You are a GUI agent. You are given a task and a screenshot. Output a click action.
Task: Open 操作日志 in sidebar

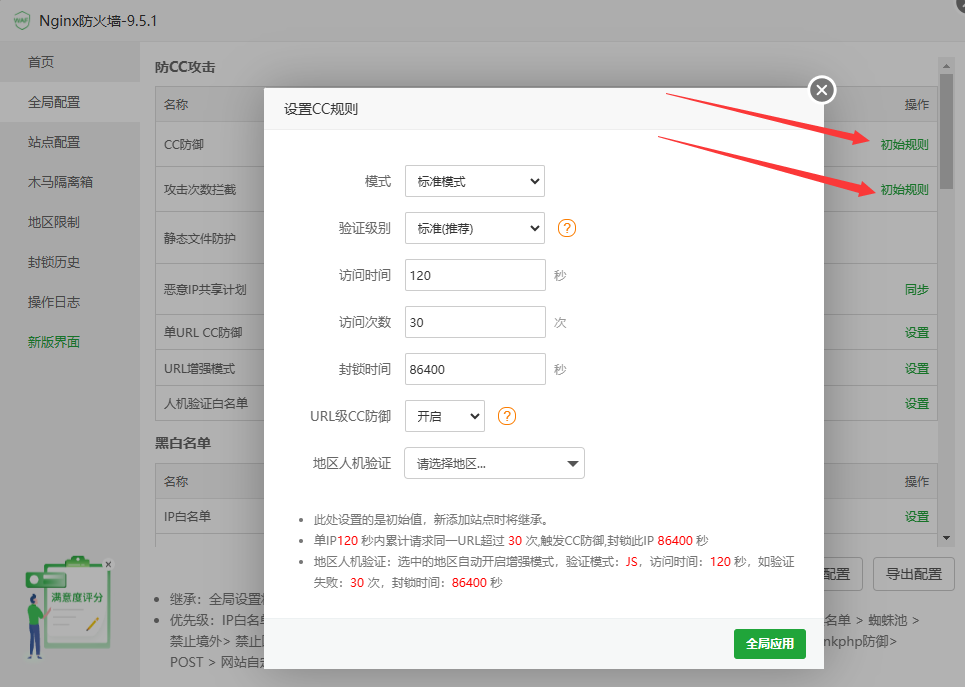point(54,302)
